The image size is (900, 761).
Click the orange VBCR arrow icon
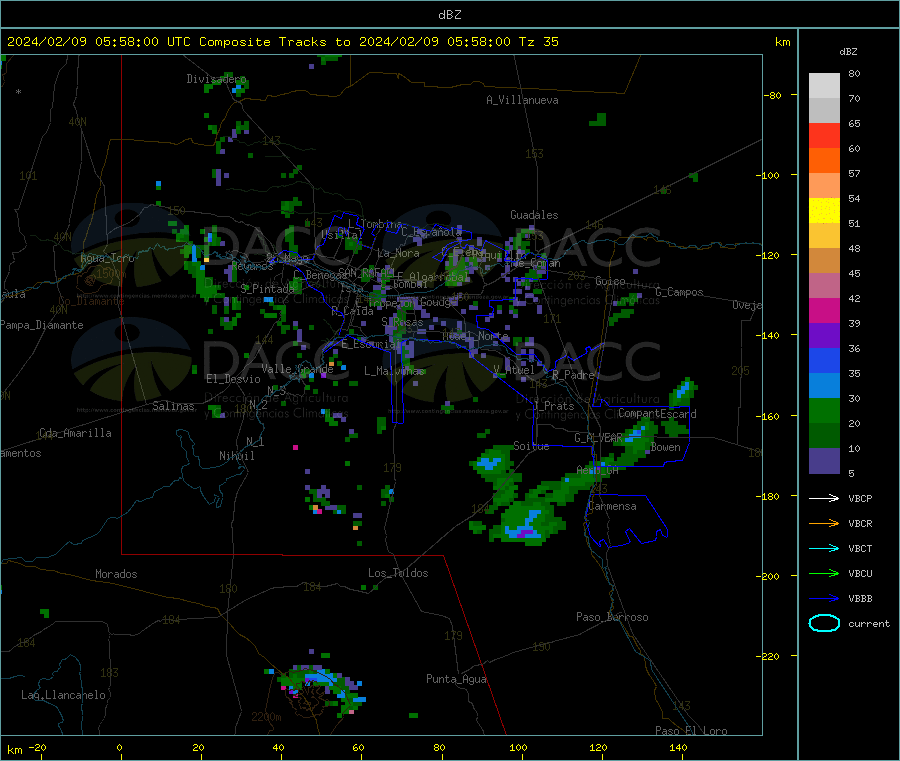[x=824, y=523]
